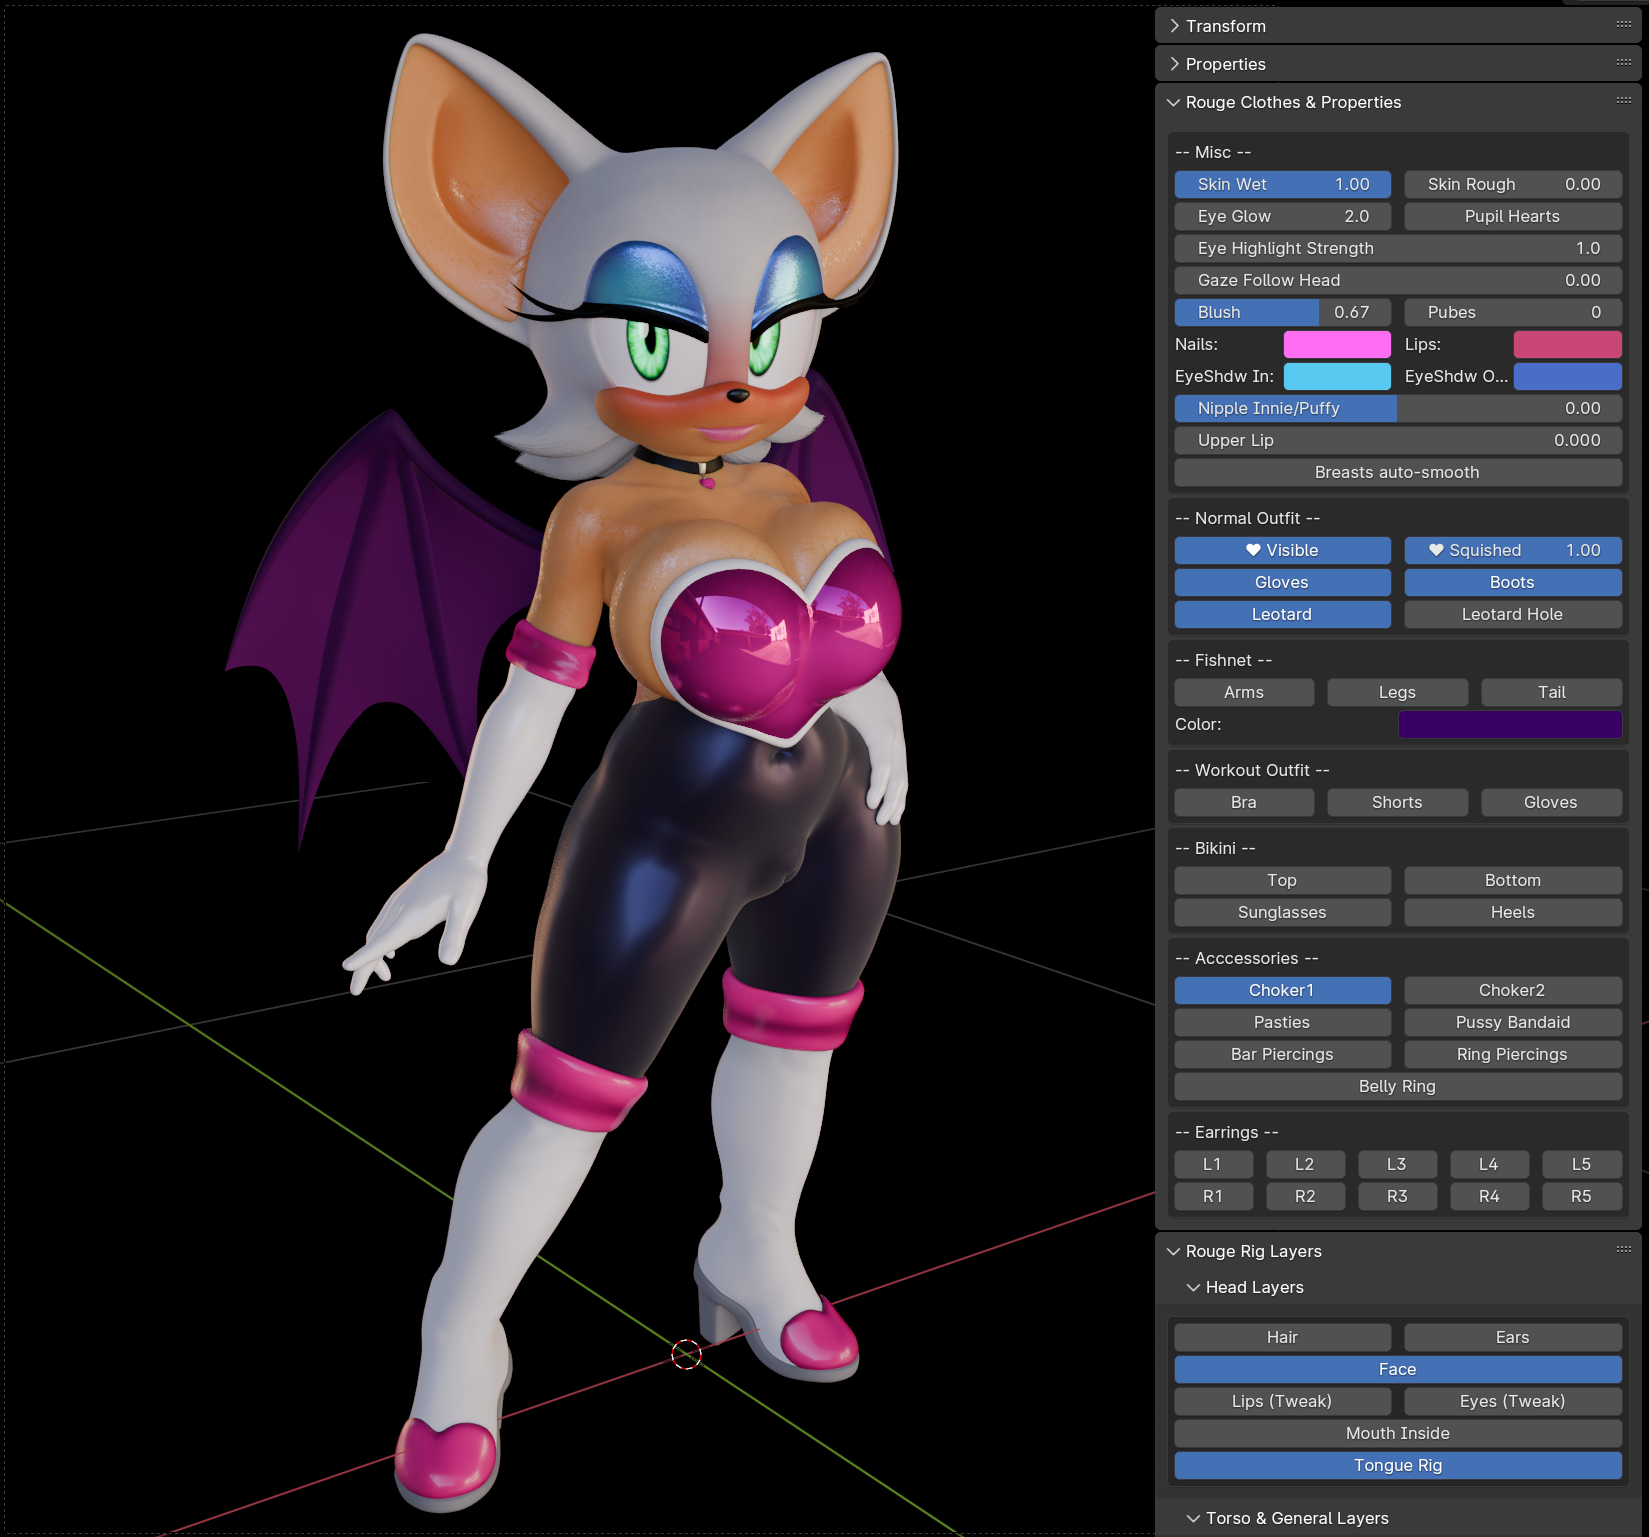Viewport: 1649px width, 1537px height.
Task: Collapse Torso & General Layers subpanel
Action: (x=1193, y=1518)
